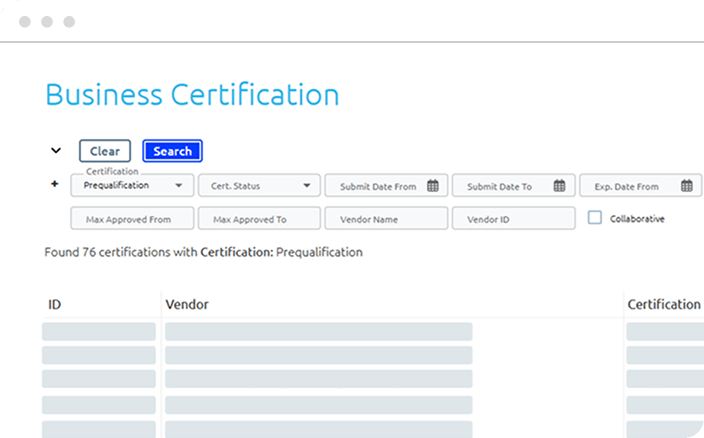This screenshot has height=438, width=704.
Task: Open calendar icon for Submit Date To
Action: pyautogui.click(x=559, y=186)
